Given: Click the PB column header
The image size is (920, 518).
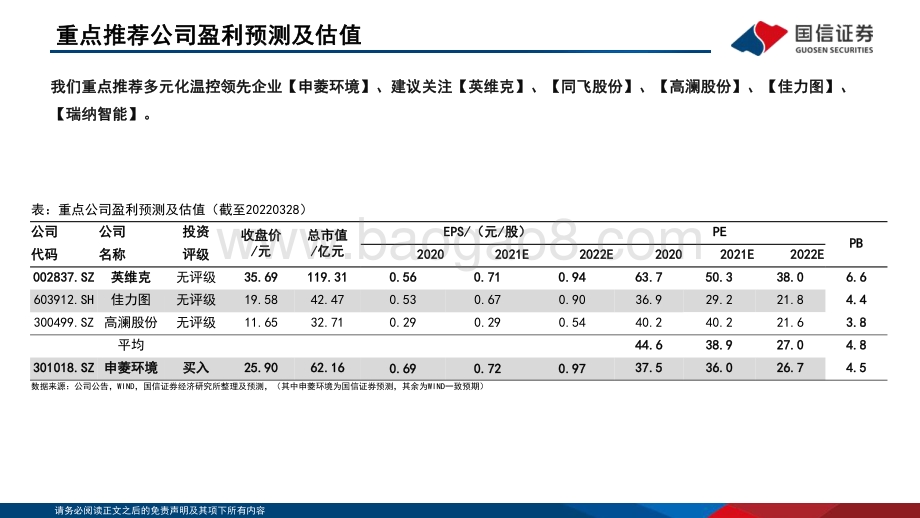Looking at the screenshot, I should point(855,243).
